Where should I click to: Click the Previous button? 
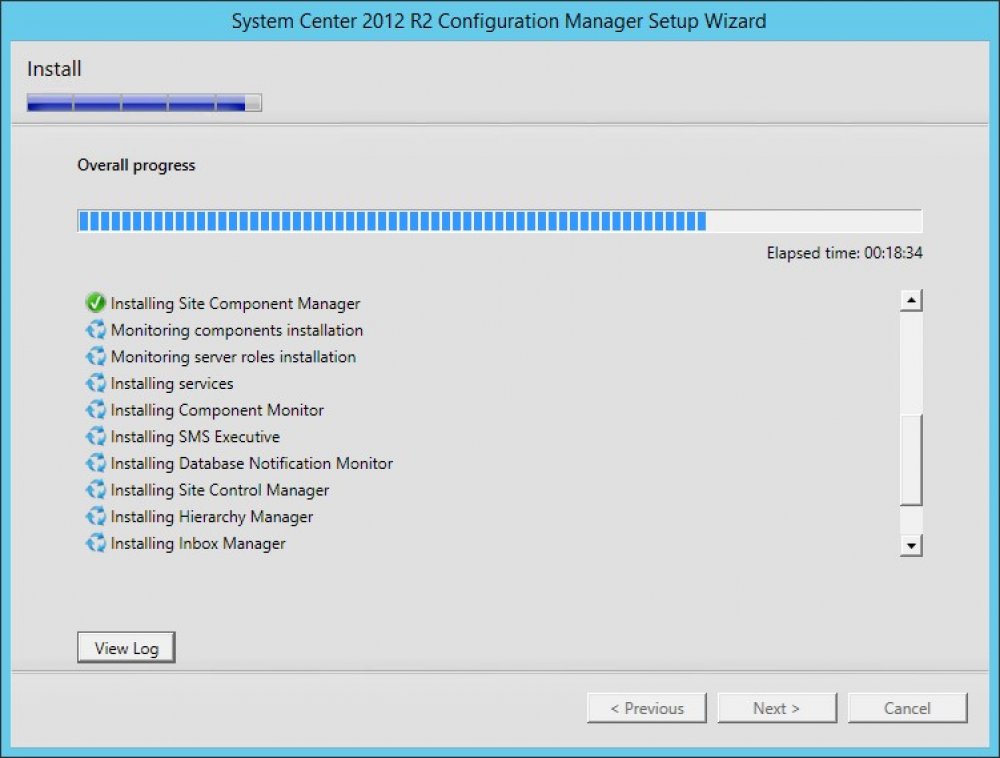click(647, 708)
